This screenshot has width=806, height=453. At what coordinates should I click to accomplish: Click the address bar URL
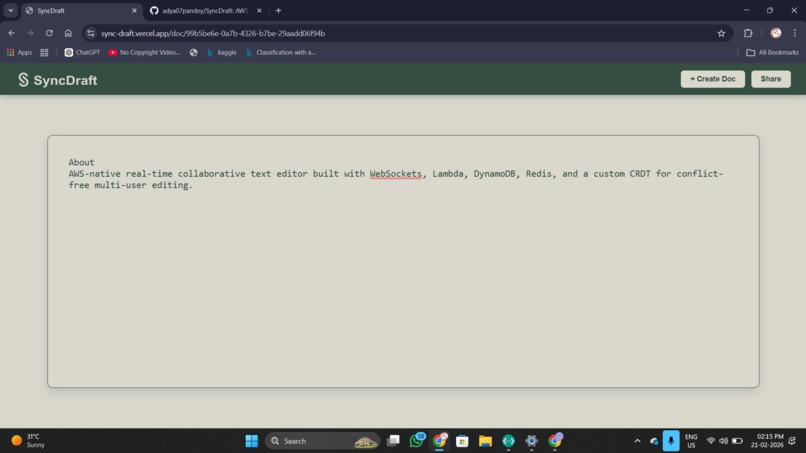(x=213, y=33)
